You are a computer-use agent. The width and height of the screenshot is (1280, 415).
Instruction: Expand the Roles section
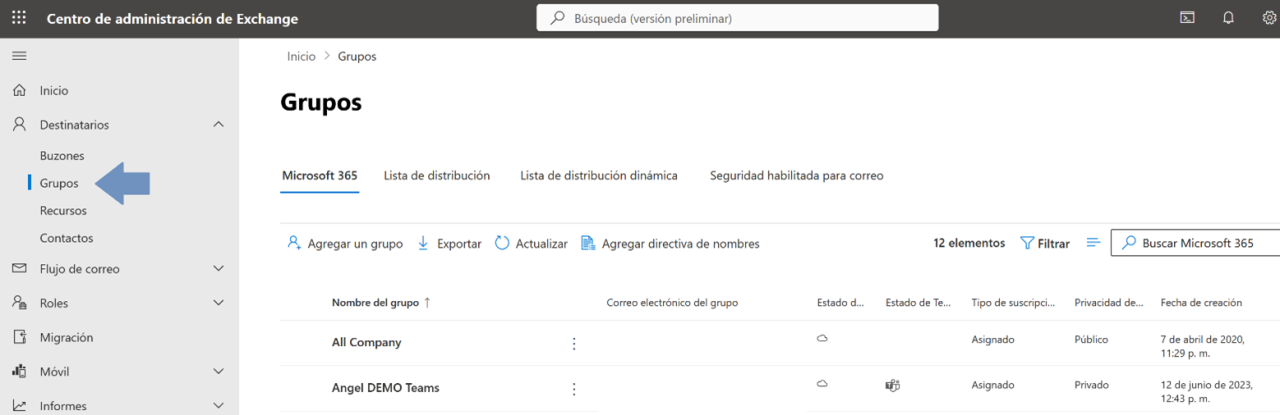coord(219,303)
